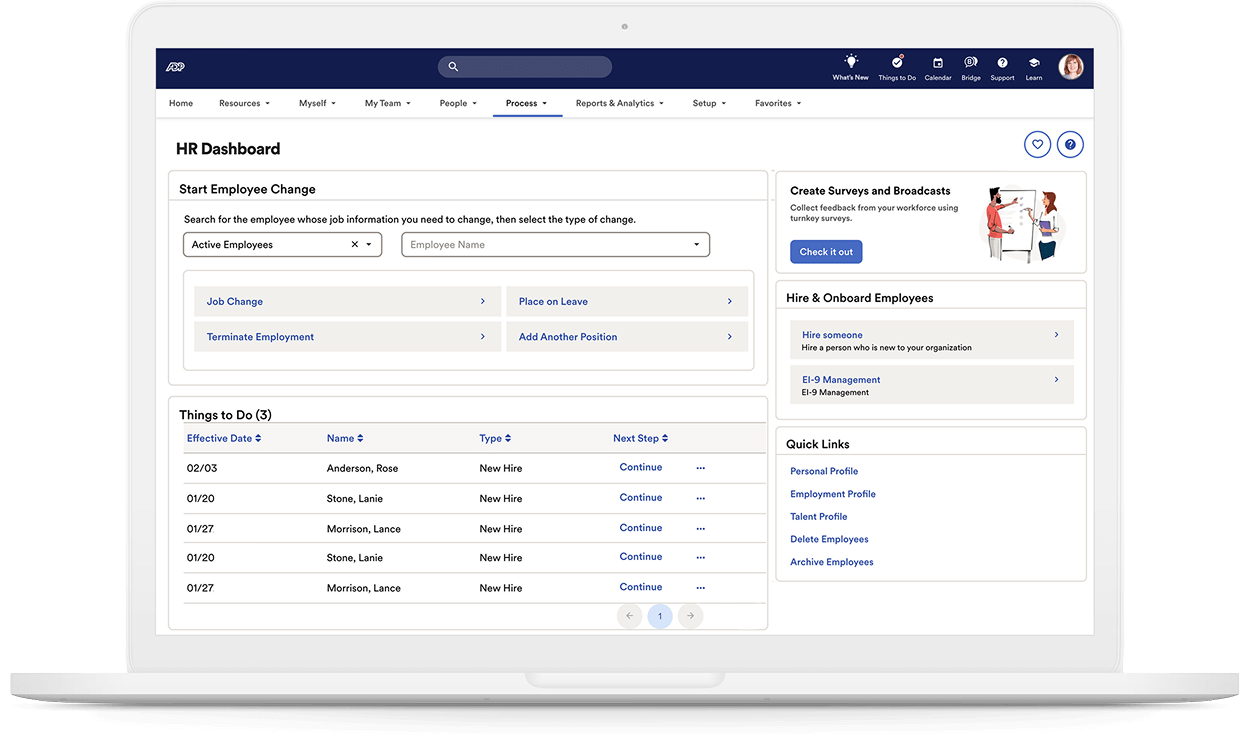Open the Active Employees selector dropdown
This screenshot has height=740, width=1240.
[369, 243]
